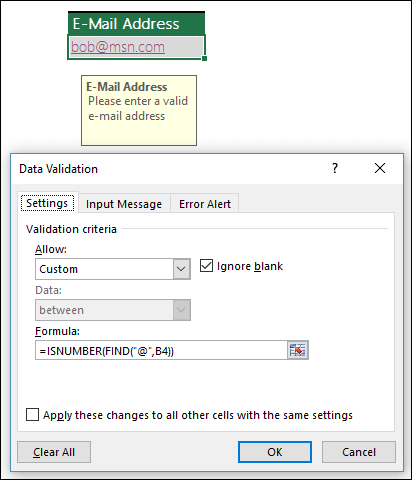Toggle the Ignore blank checkbox

tap(206, 266)
